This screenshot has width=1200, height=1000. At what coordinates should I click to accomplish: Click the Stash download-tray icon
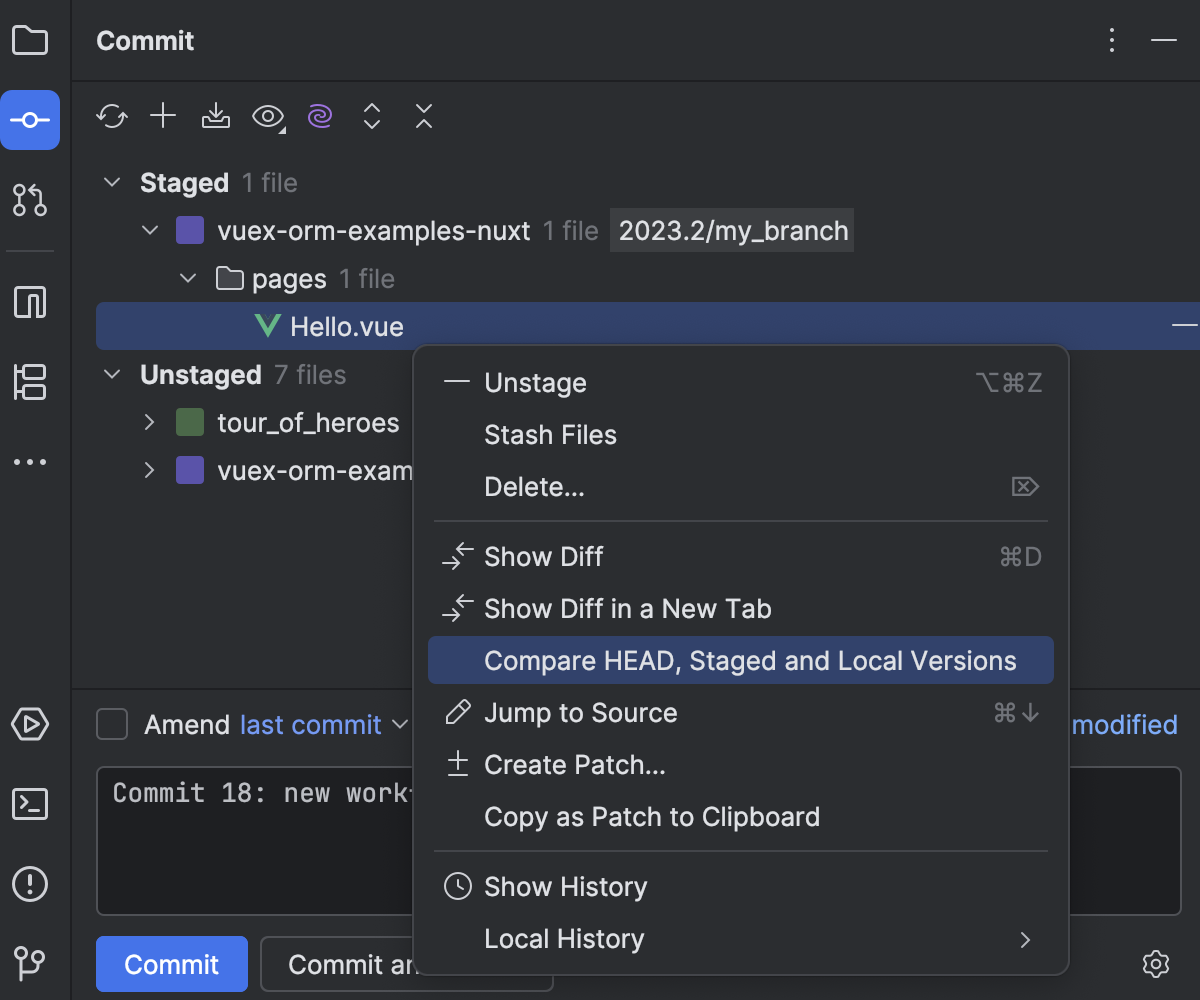215,117
